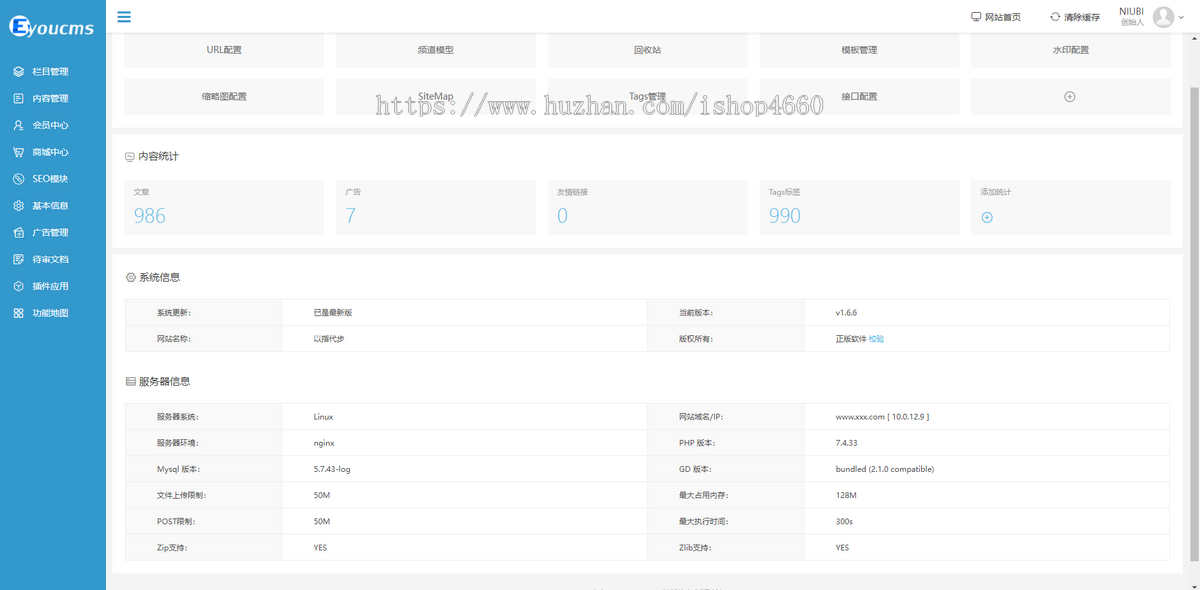Click the max execution time 300s
Screen dimensions: 1200x590
(x=845, y=522)
